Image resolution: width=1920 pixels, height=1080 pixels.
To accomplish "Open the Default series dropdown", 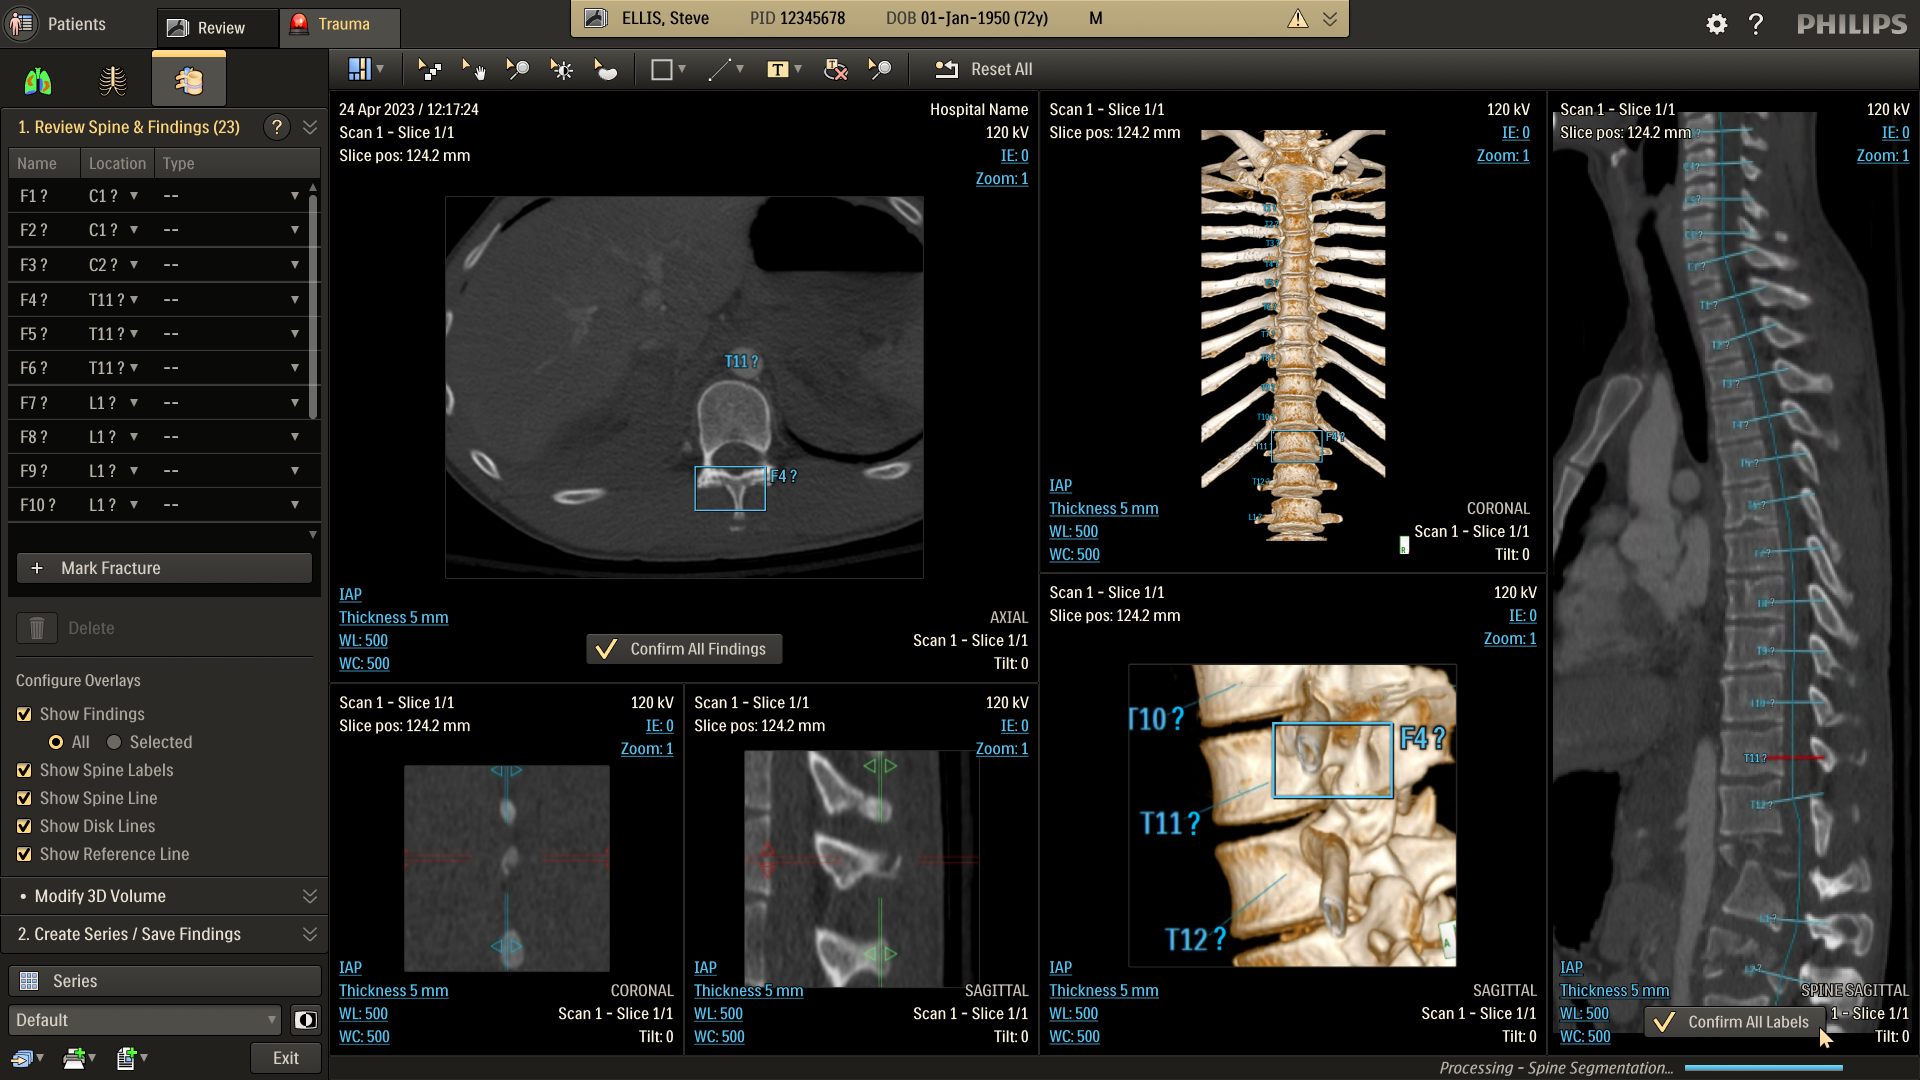I will [x=145, y=1020].
